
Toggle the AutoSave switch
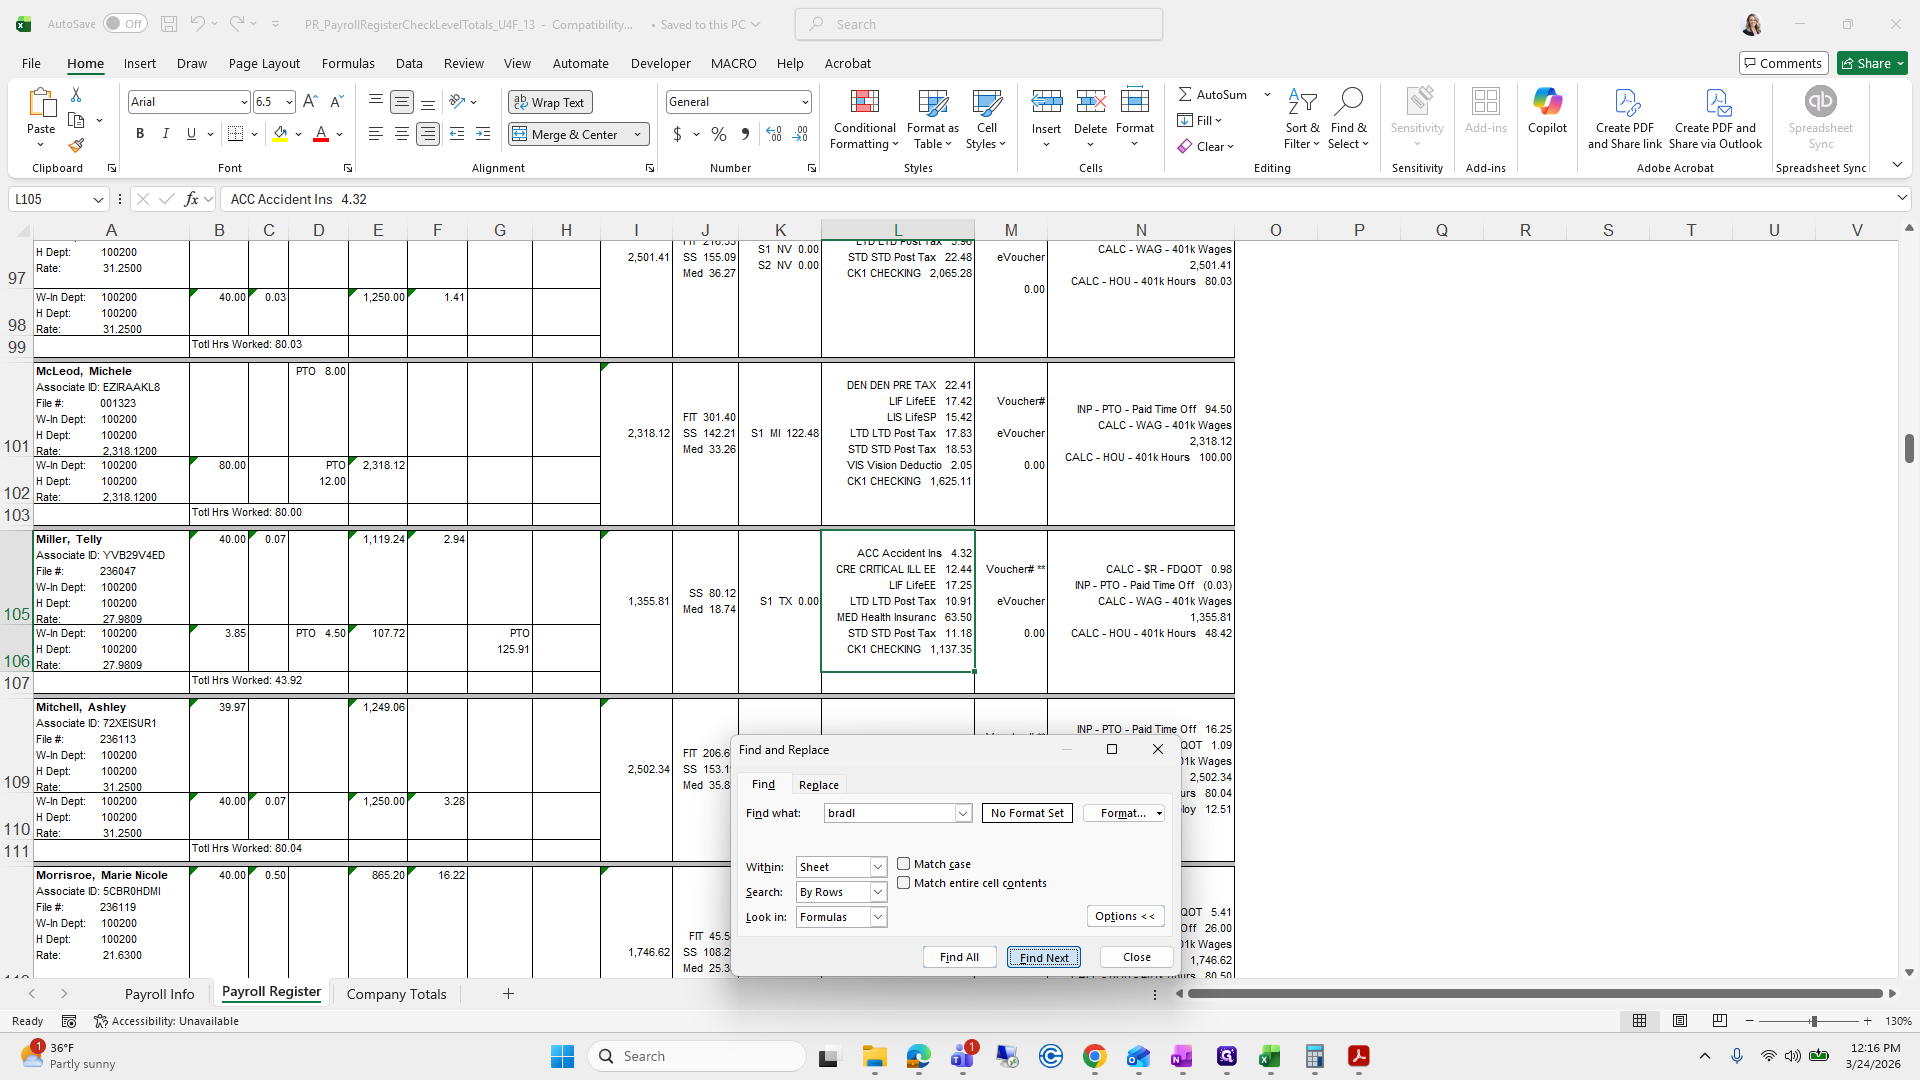(x=124, y=24)
